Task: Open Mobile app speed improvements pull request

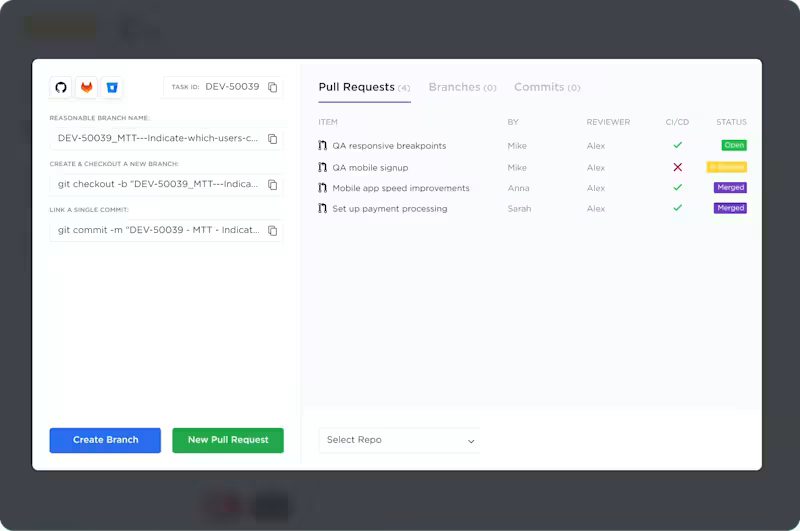Action: pos(400,188)
